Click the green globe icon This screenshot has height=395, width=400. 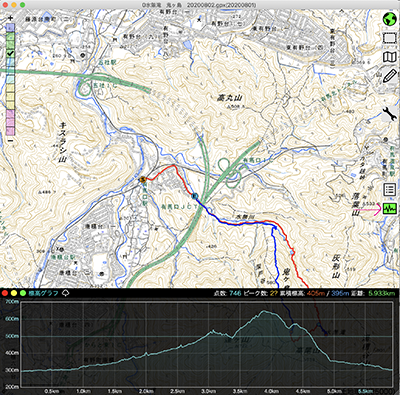(x=389, y=20)
